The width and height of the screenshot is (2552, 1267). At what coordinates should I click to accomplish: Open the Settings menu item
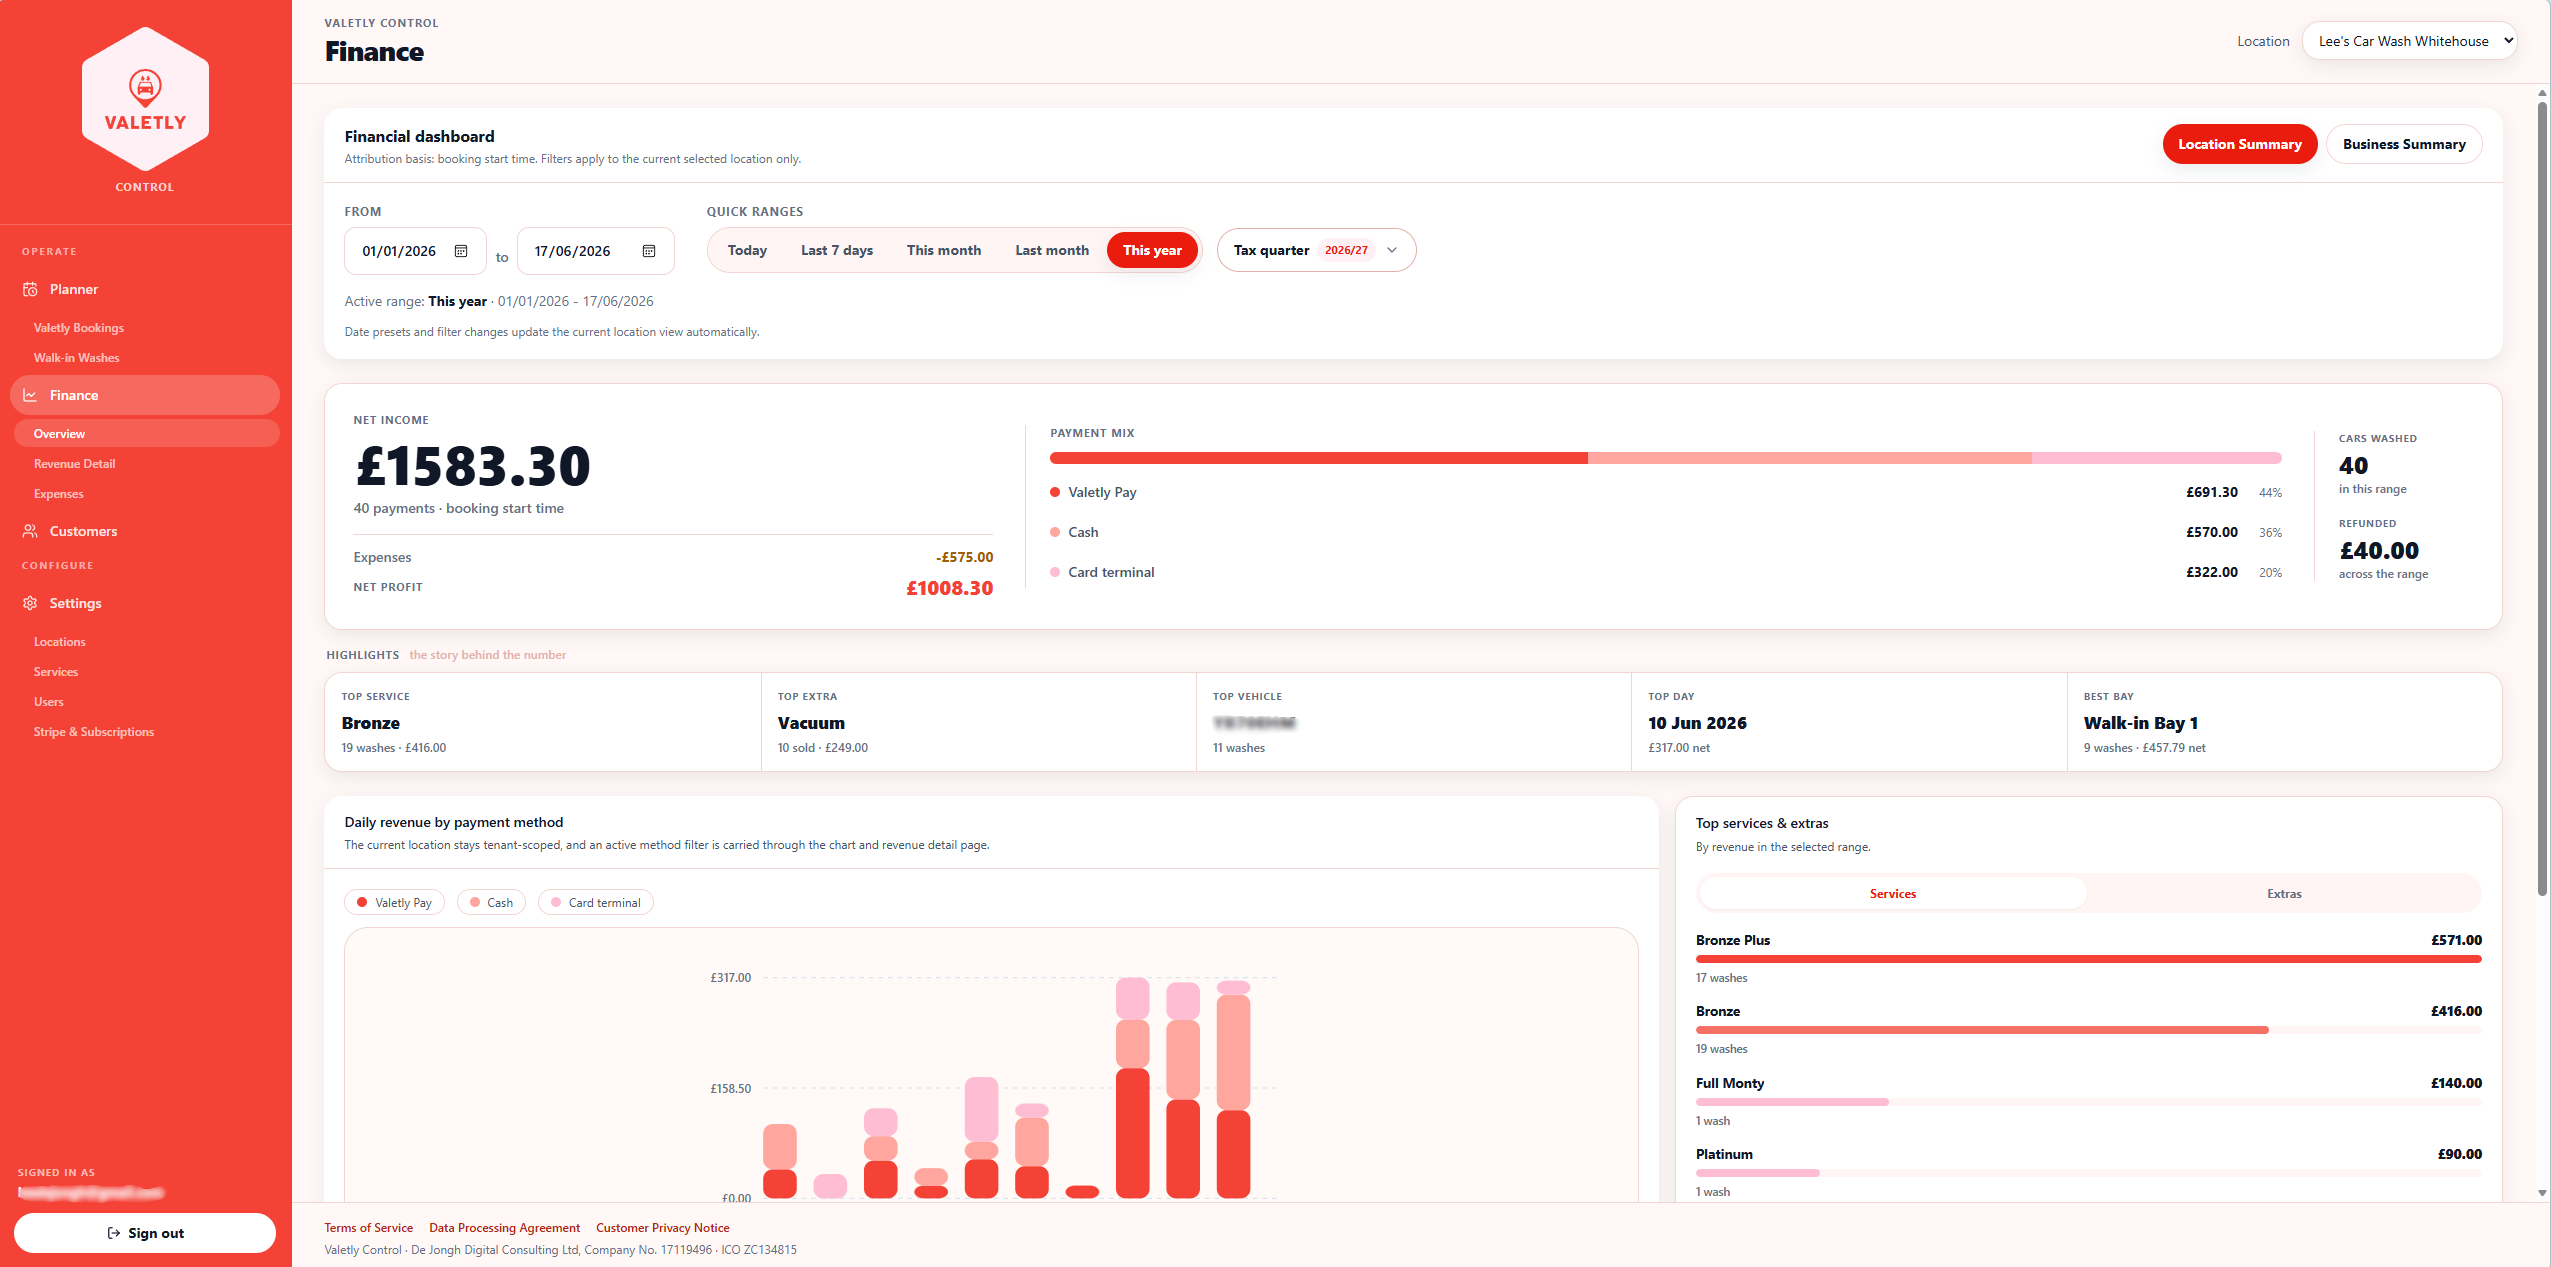pos(145,603)
